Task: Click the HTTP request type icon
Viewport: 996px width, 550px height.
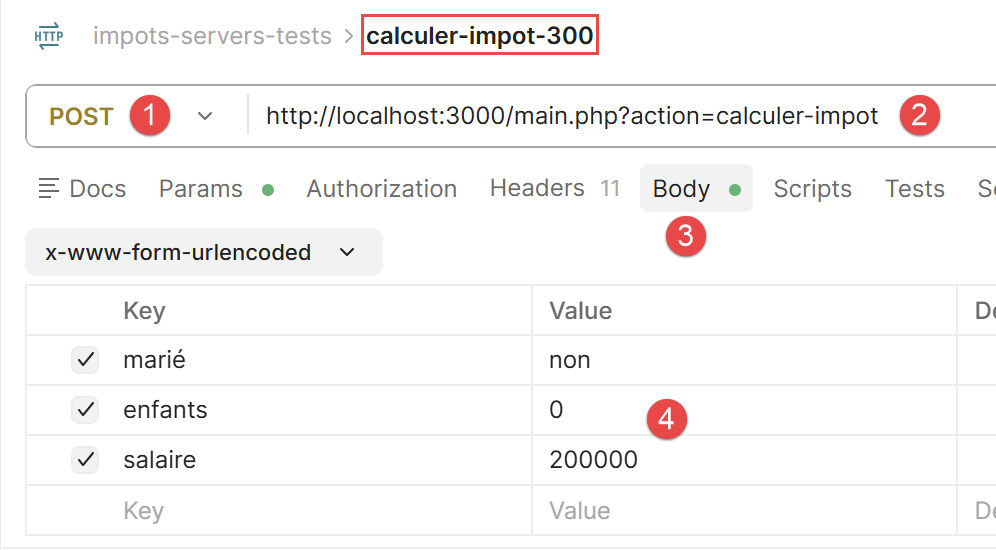Action: 49,36
